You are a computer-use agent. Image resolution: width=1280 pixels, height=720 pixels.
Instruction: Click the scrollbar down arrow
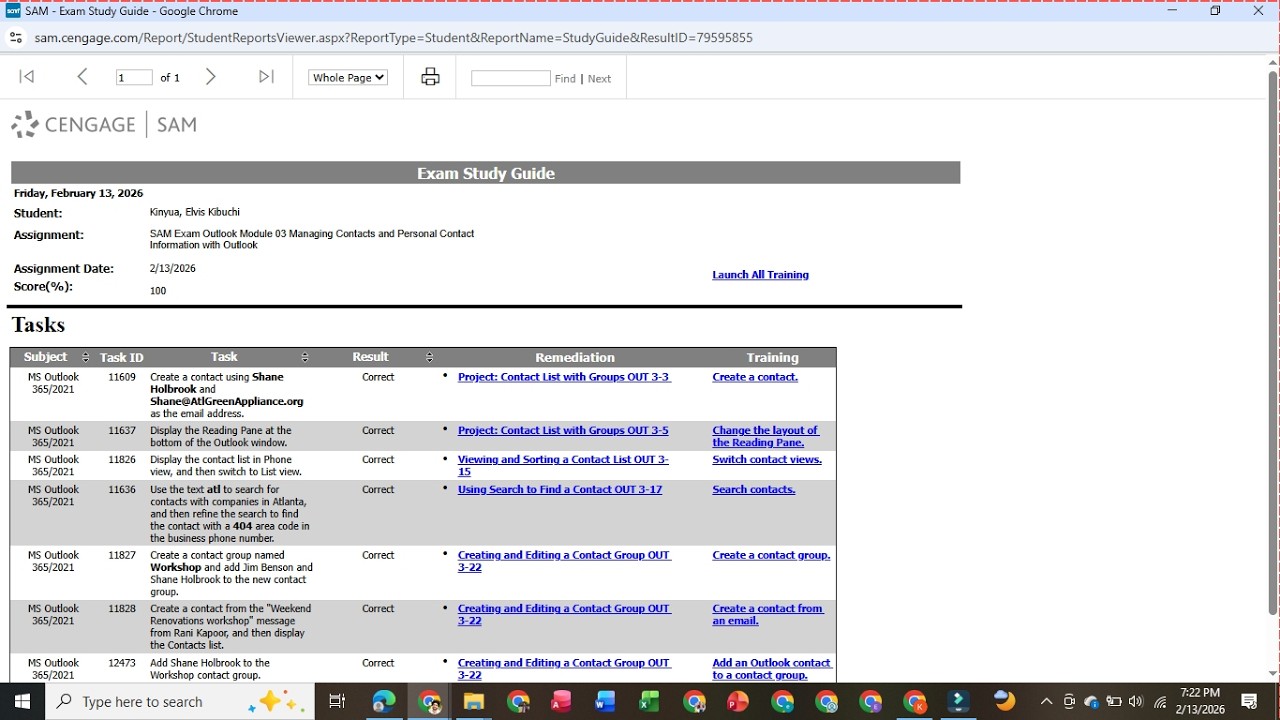coord(1273,674)
